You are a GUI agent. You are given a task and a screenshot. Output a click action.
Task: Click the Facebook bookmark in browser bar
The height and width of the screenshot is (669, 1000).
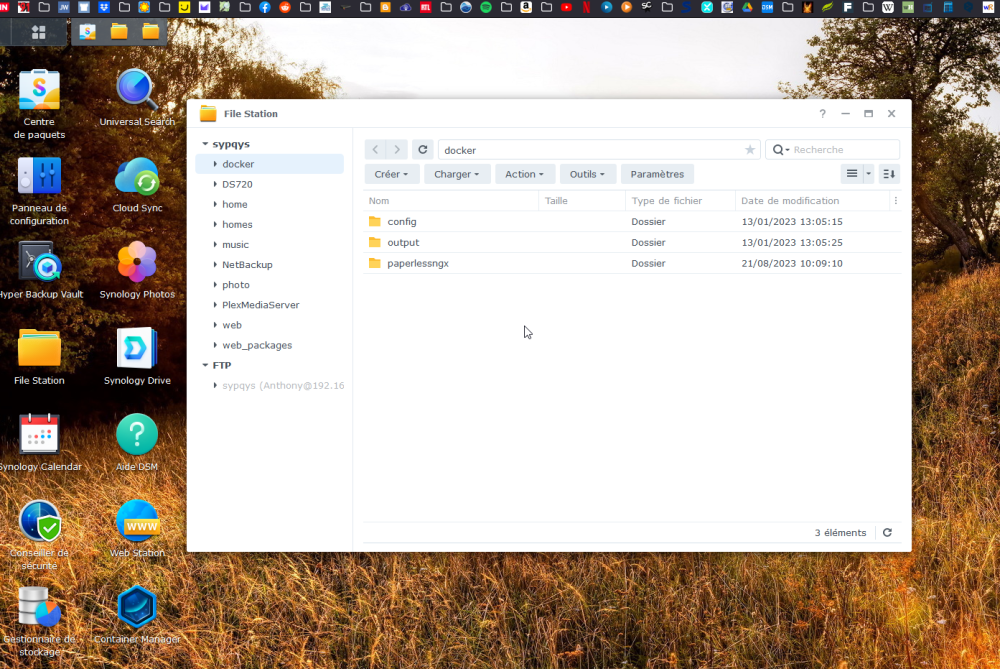(x=265, y=8)
